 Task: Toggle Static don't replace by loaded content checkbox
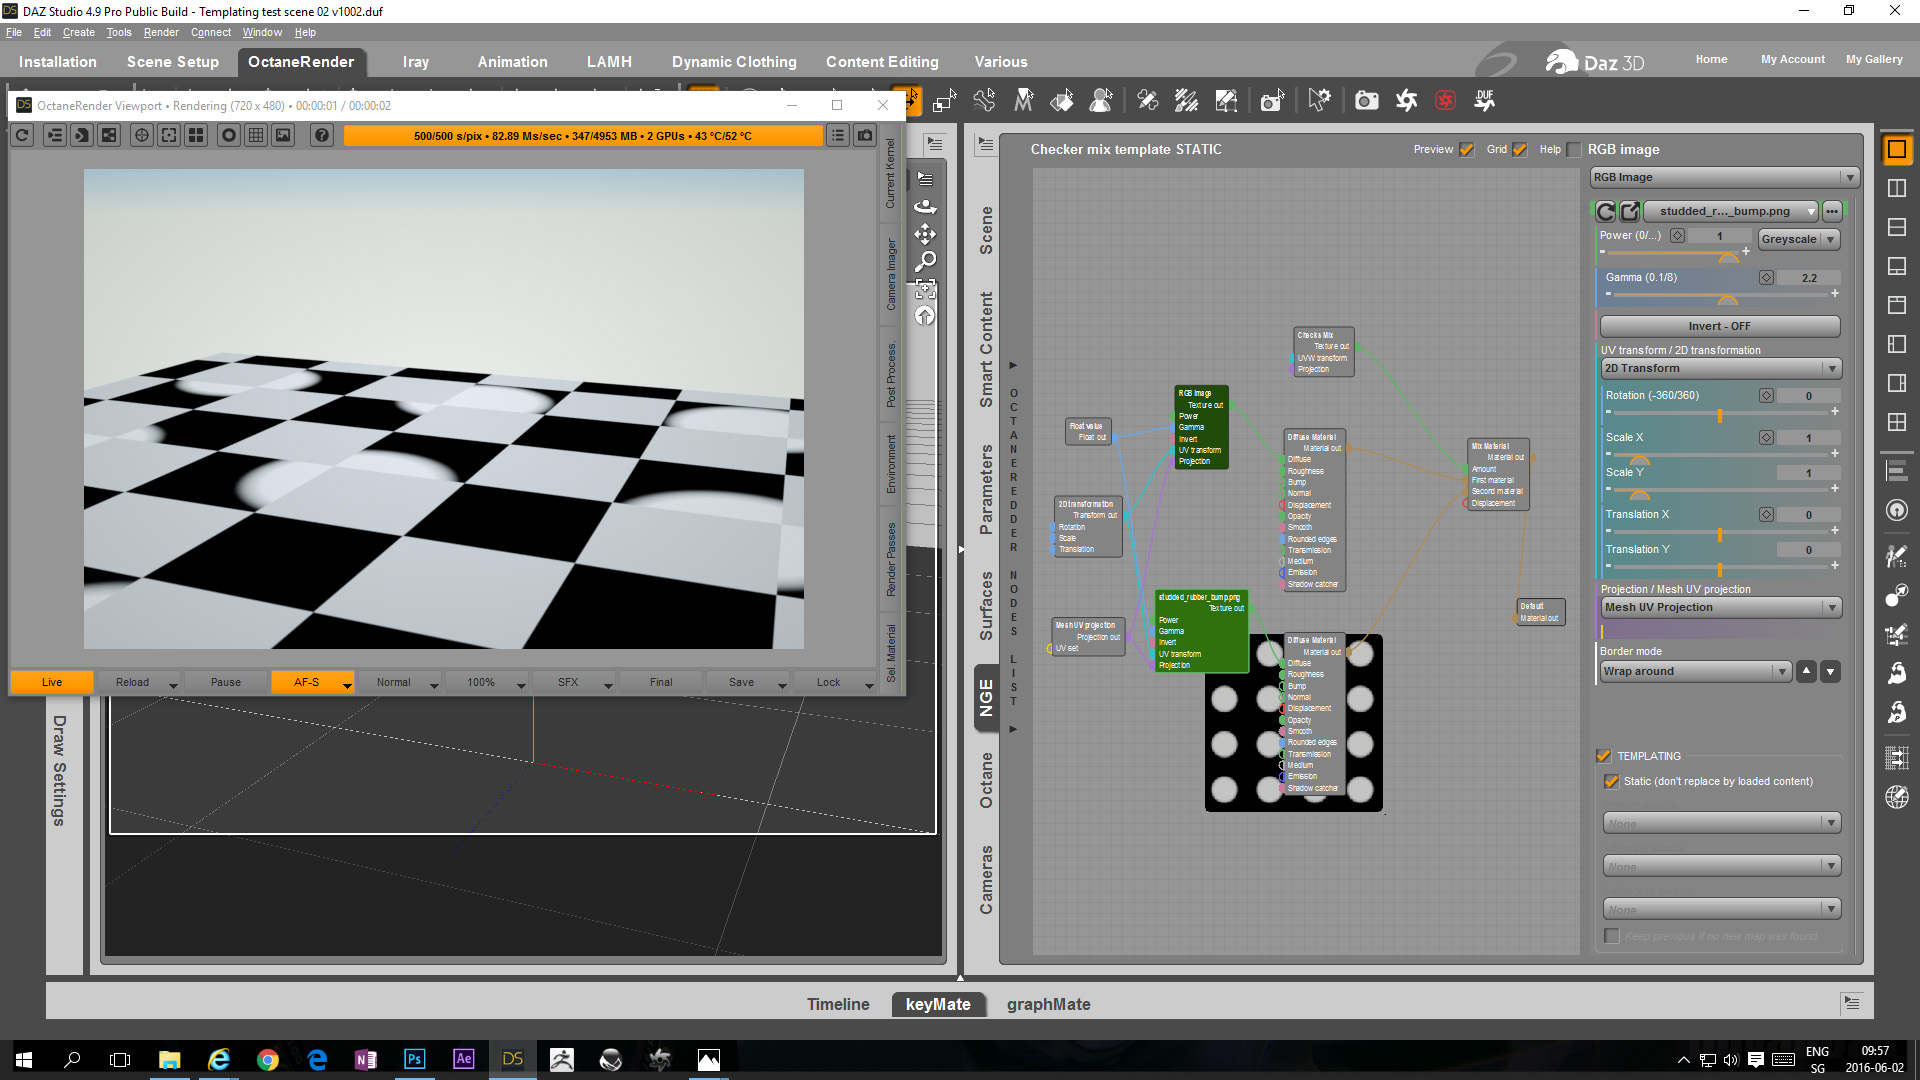click(x=1611, y=781)
